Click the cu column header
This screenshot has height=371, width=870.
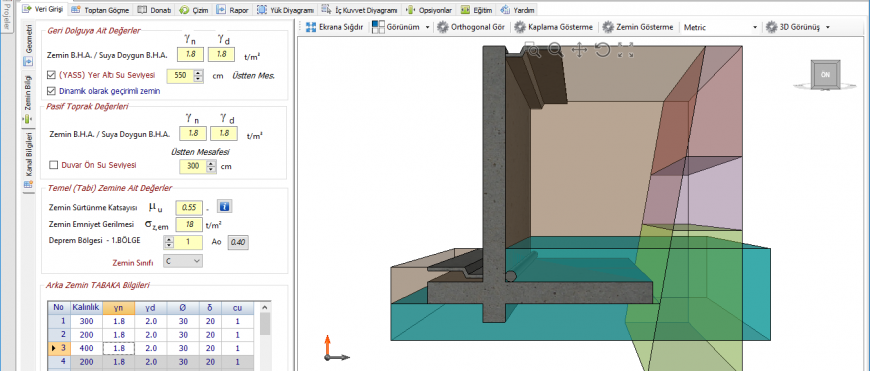point(237,308)
